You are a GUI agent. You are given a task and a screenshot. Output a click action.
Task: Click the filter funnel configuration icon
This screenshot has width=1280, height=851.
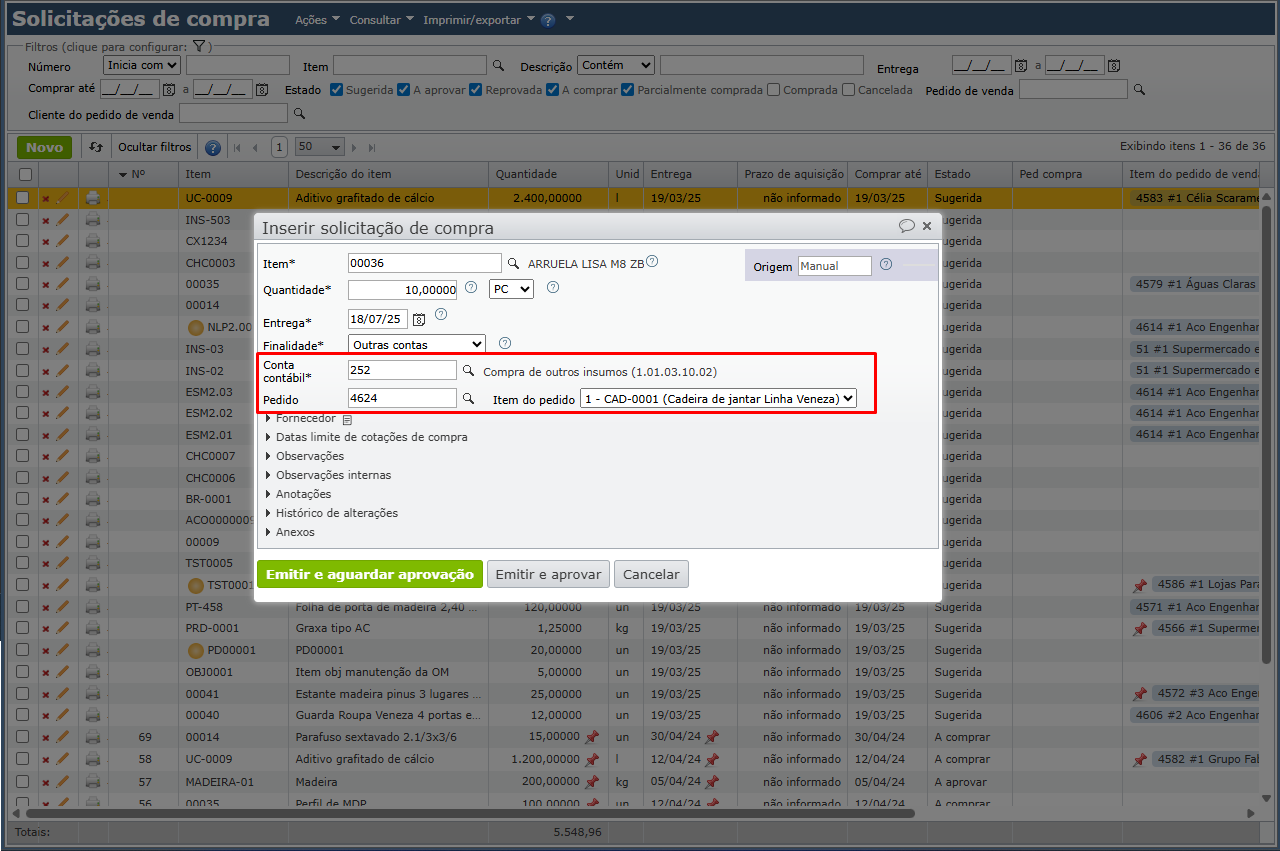pyautogui.click(x=199, y=47)
